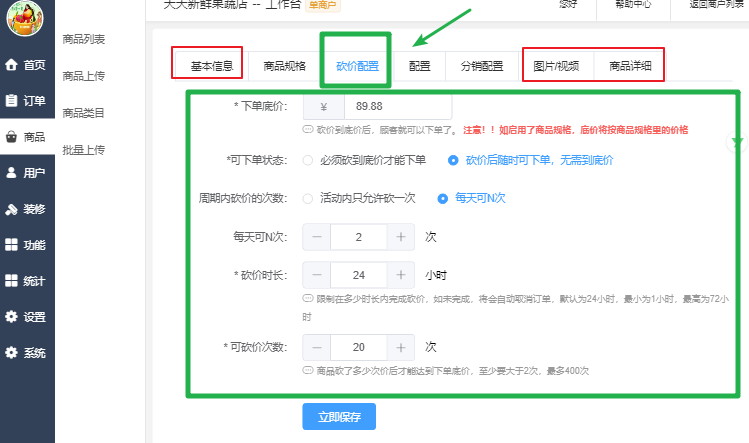Switch to the 配置 tab
The height and width of the screenshot is (443, 749).
point(420,66)
